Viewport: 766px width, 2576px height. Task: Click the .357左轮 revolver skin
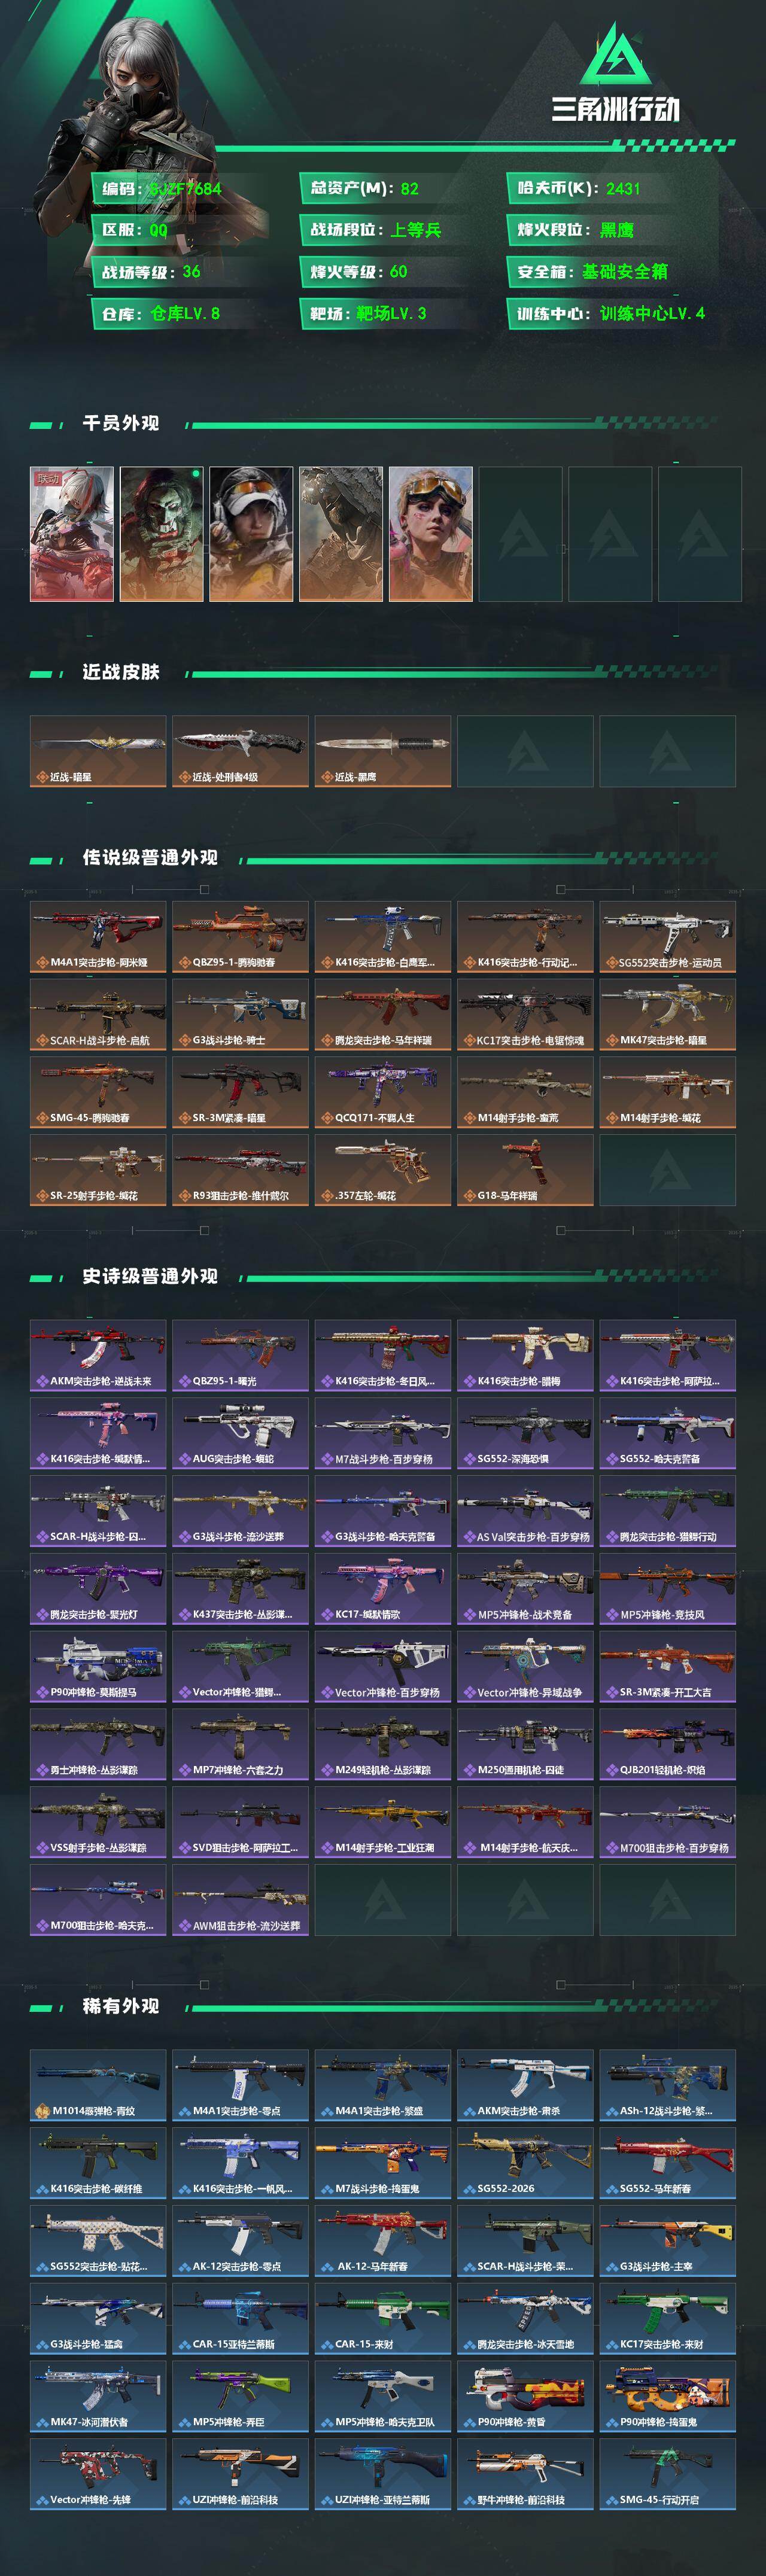click(383, 1169)
